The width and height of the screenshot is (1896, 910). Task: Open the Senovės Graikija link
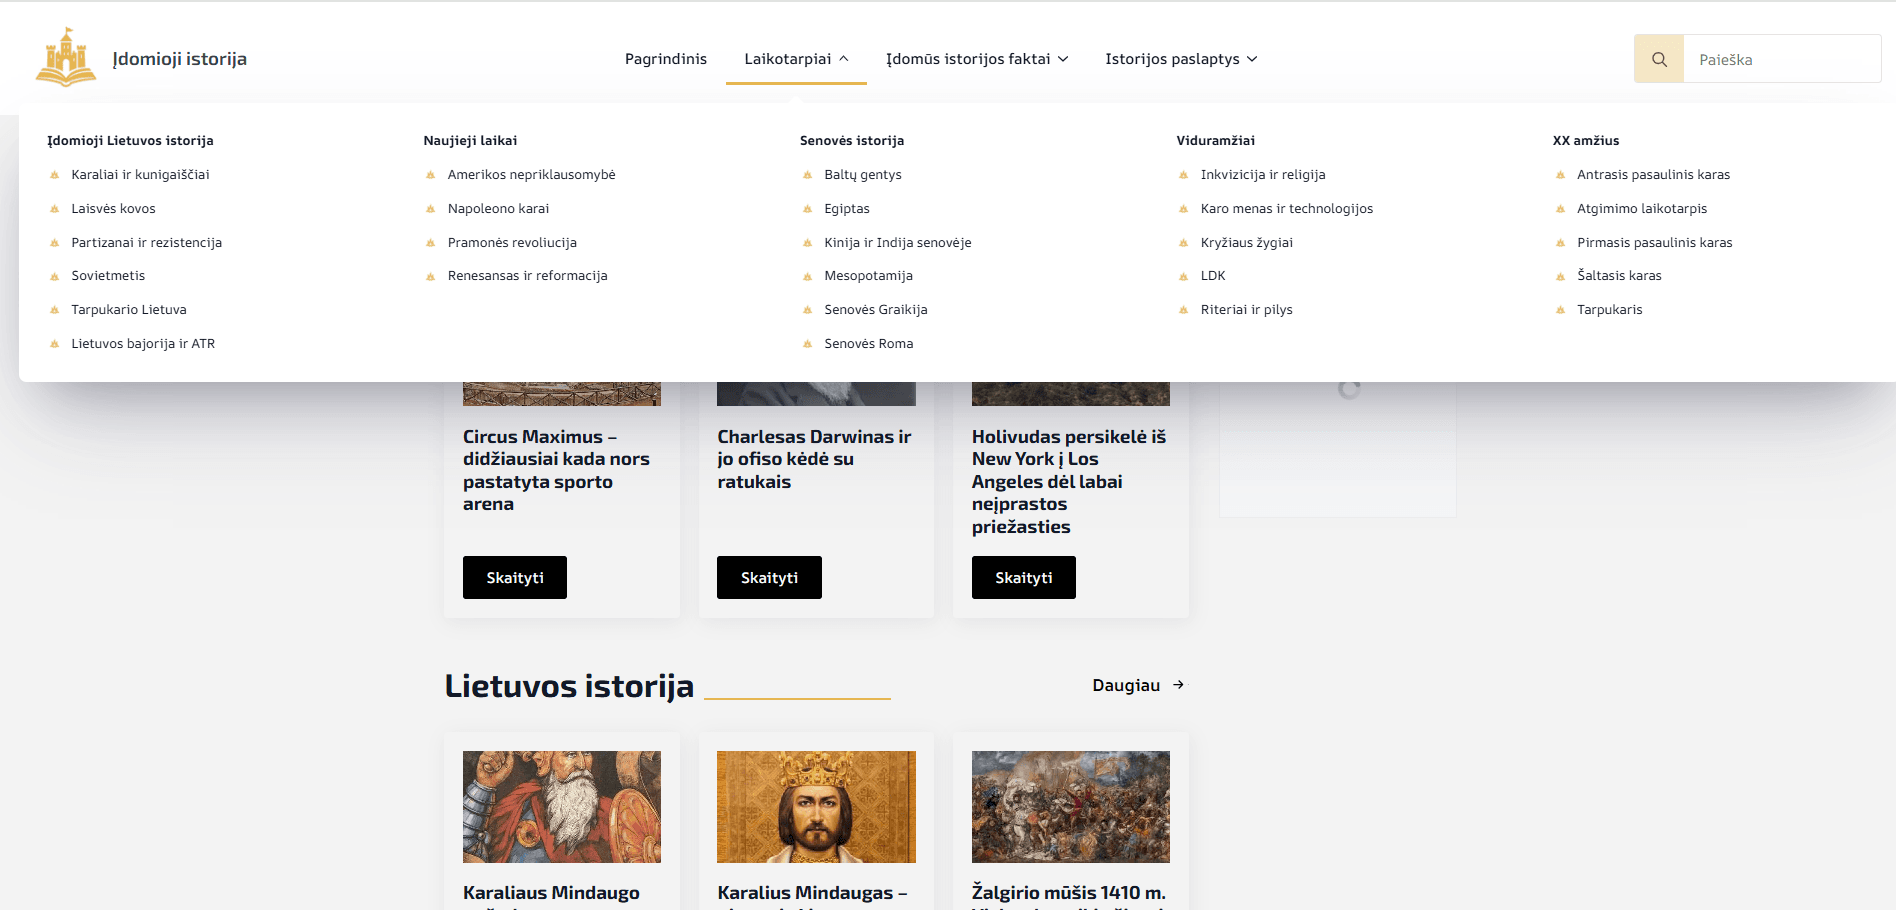[x=875, y=309]
